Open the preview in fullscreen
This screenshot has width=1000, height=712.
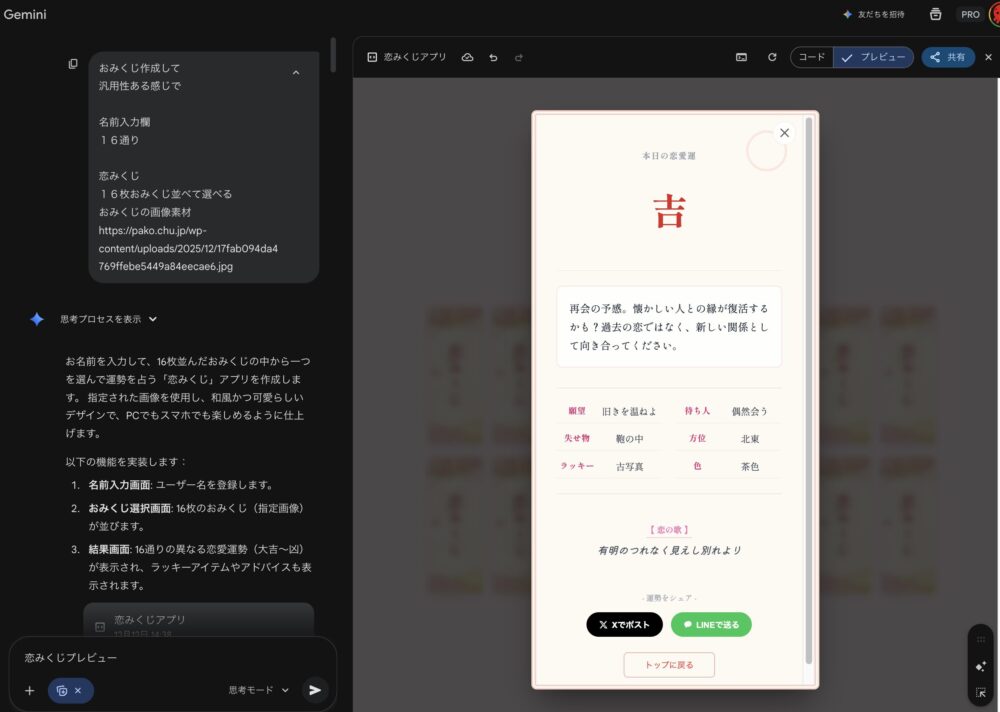pyautogui.click(x=740, y=57)
